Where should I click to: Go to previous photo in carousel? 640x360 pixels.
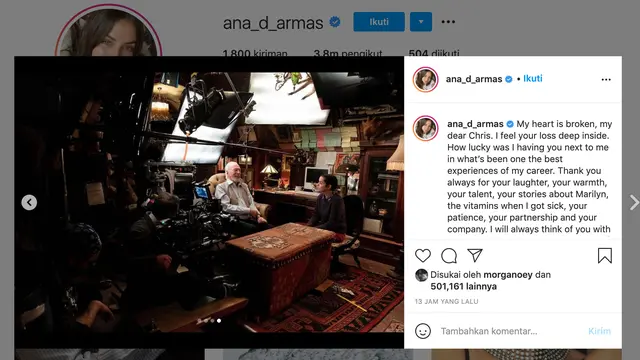point(29,202)
